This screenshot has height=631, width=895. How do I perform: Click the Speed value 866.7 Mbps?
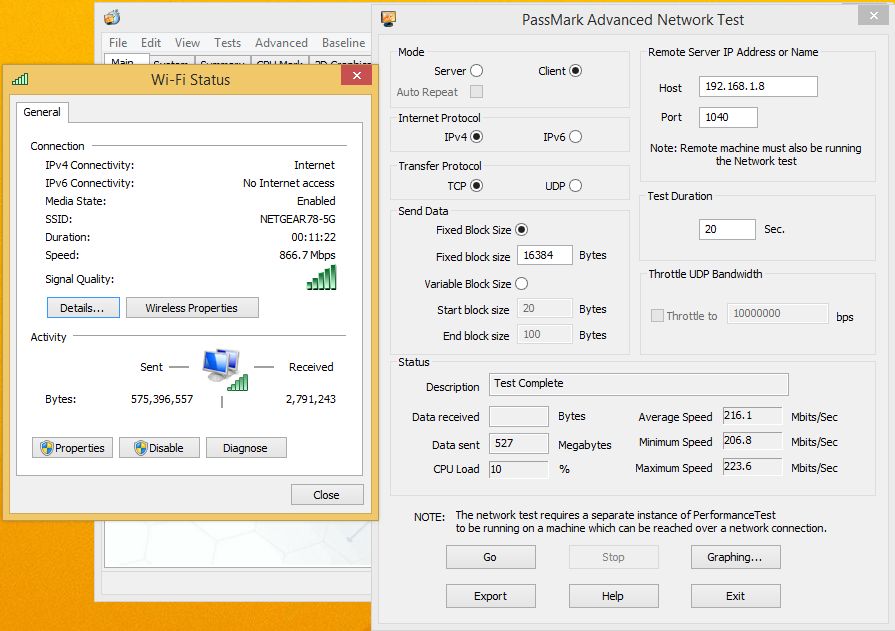(x=307, y=255)
